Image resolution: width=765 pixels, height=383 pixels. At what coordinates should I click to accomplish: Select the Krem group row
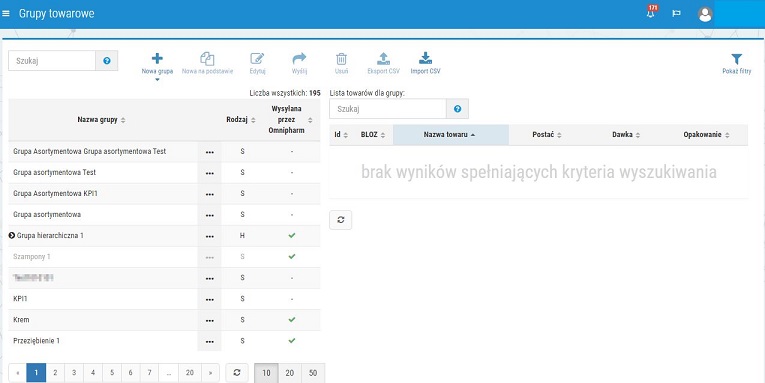click(x=164, y=320)
